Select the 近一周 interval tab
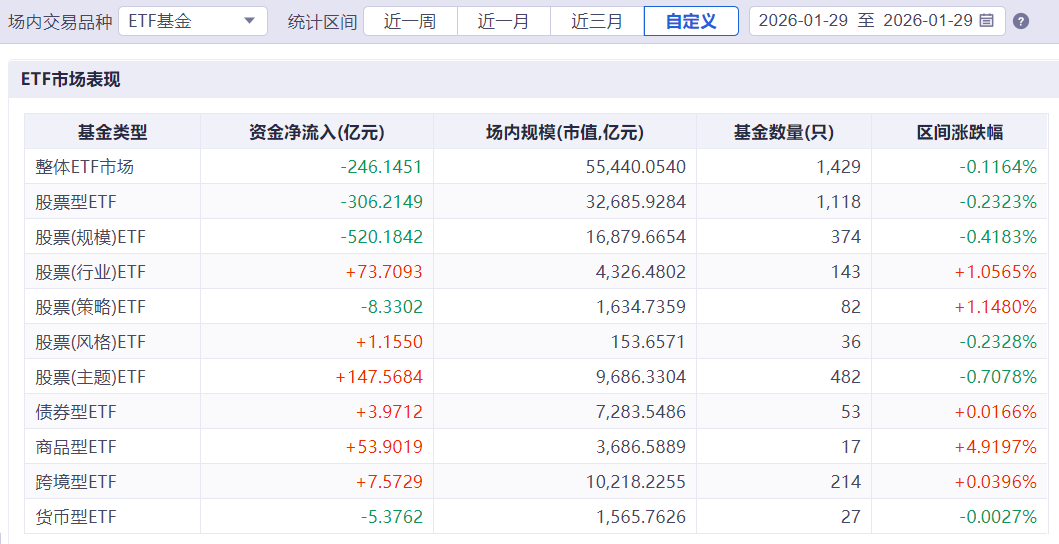1059x544 pixels. (x=410, y=21)
